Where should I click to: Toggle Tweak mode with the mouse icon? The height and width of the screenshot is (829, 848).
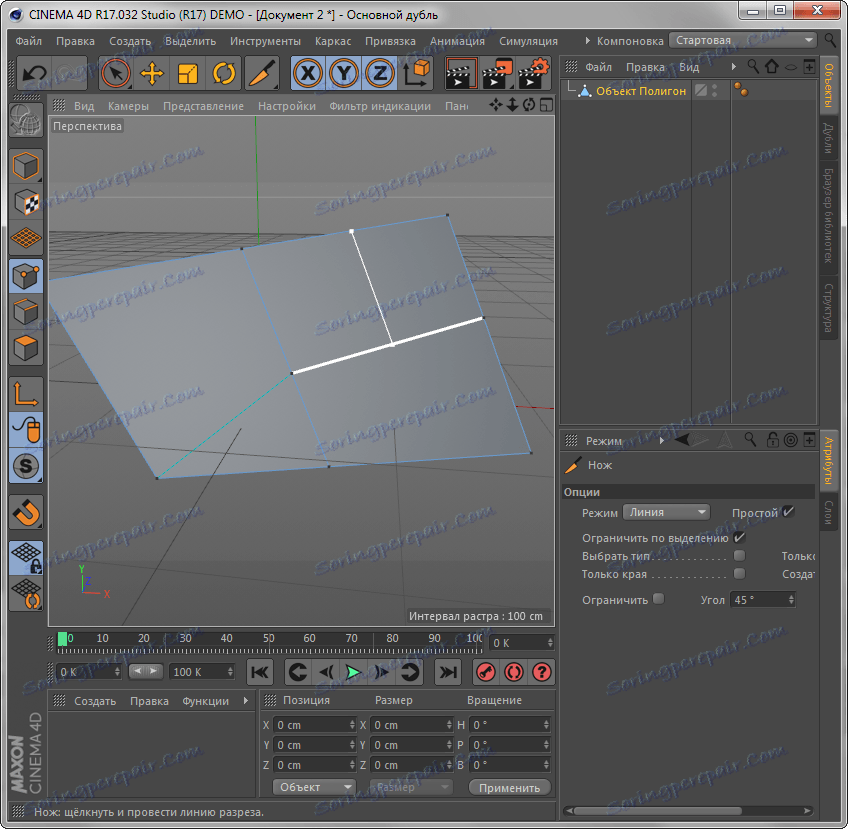pos(25,430)
